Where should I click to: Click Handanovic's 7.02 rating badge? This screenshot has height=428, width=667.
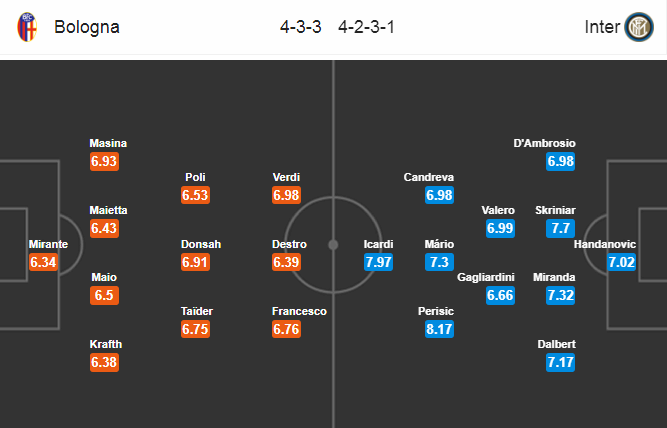click(621, 262)
